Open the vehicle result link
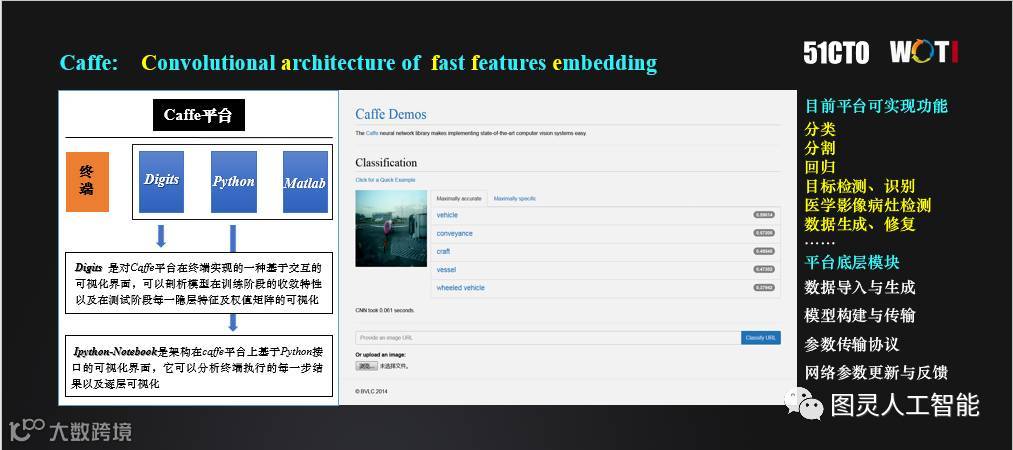 (x=447, y=215)
